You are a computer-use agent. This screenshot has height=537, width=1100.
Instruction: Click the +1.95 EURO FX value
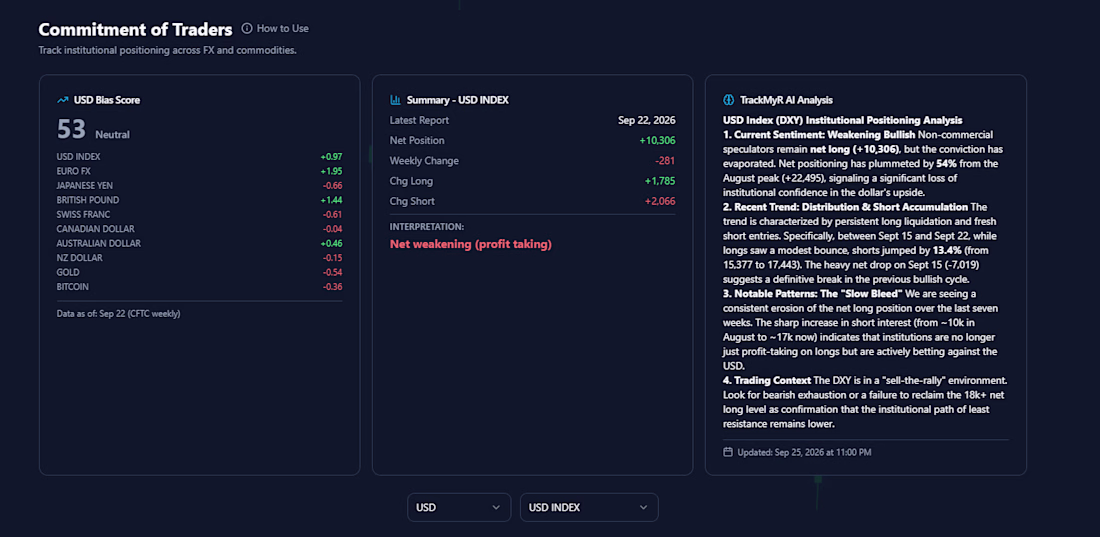point(331,171)
